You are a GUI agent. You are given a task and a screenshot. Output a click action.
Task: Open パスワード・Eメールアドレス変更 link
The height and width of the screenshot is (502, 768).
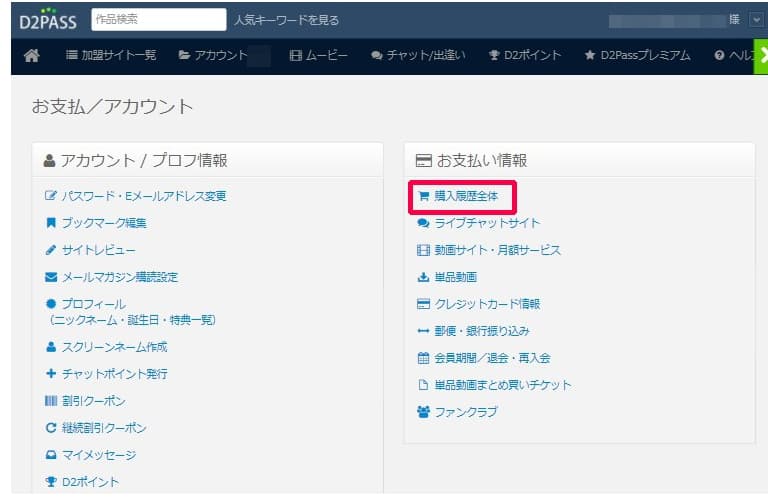pyautogui.click(x=144, y=196)
